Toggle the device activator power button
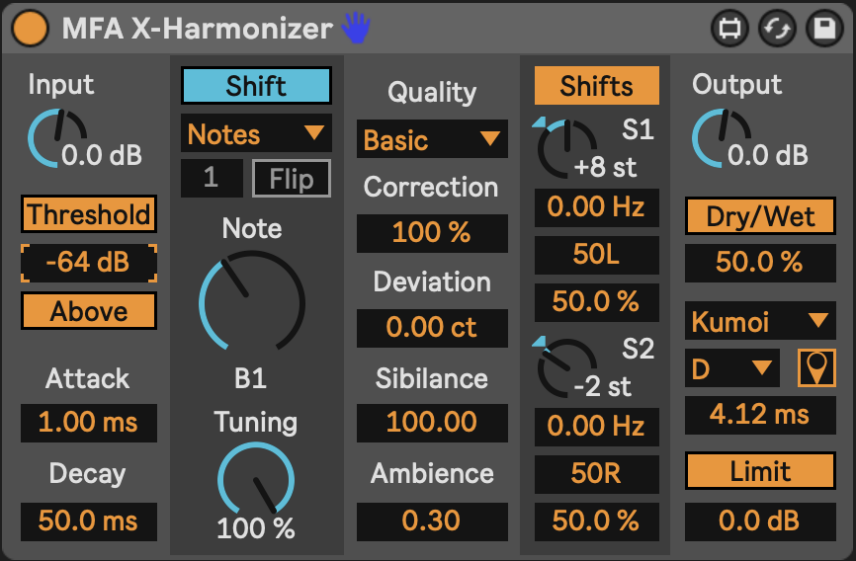Screen dimensions: 856x561 click(30, 28)
